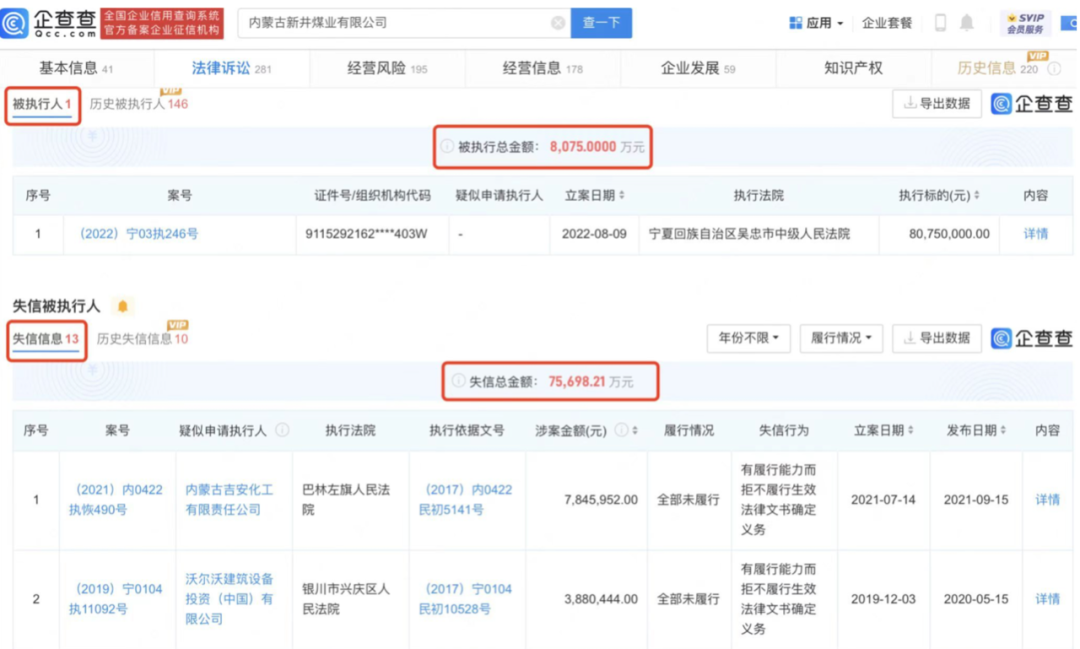Open notifications via the header bell icon
This screenshot has height=649, width=1080.
(x=967, y=23)
